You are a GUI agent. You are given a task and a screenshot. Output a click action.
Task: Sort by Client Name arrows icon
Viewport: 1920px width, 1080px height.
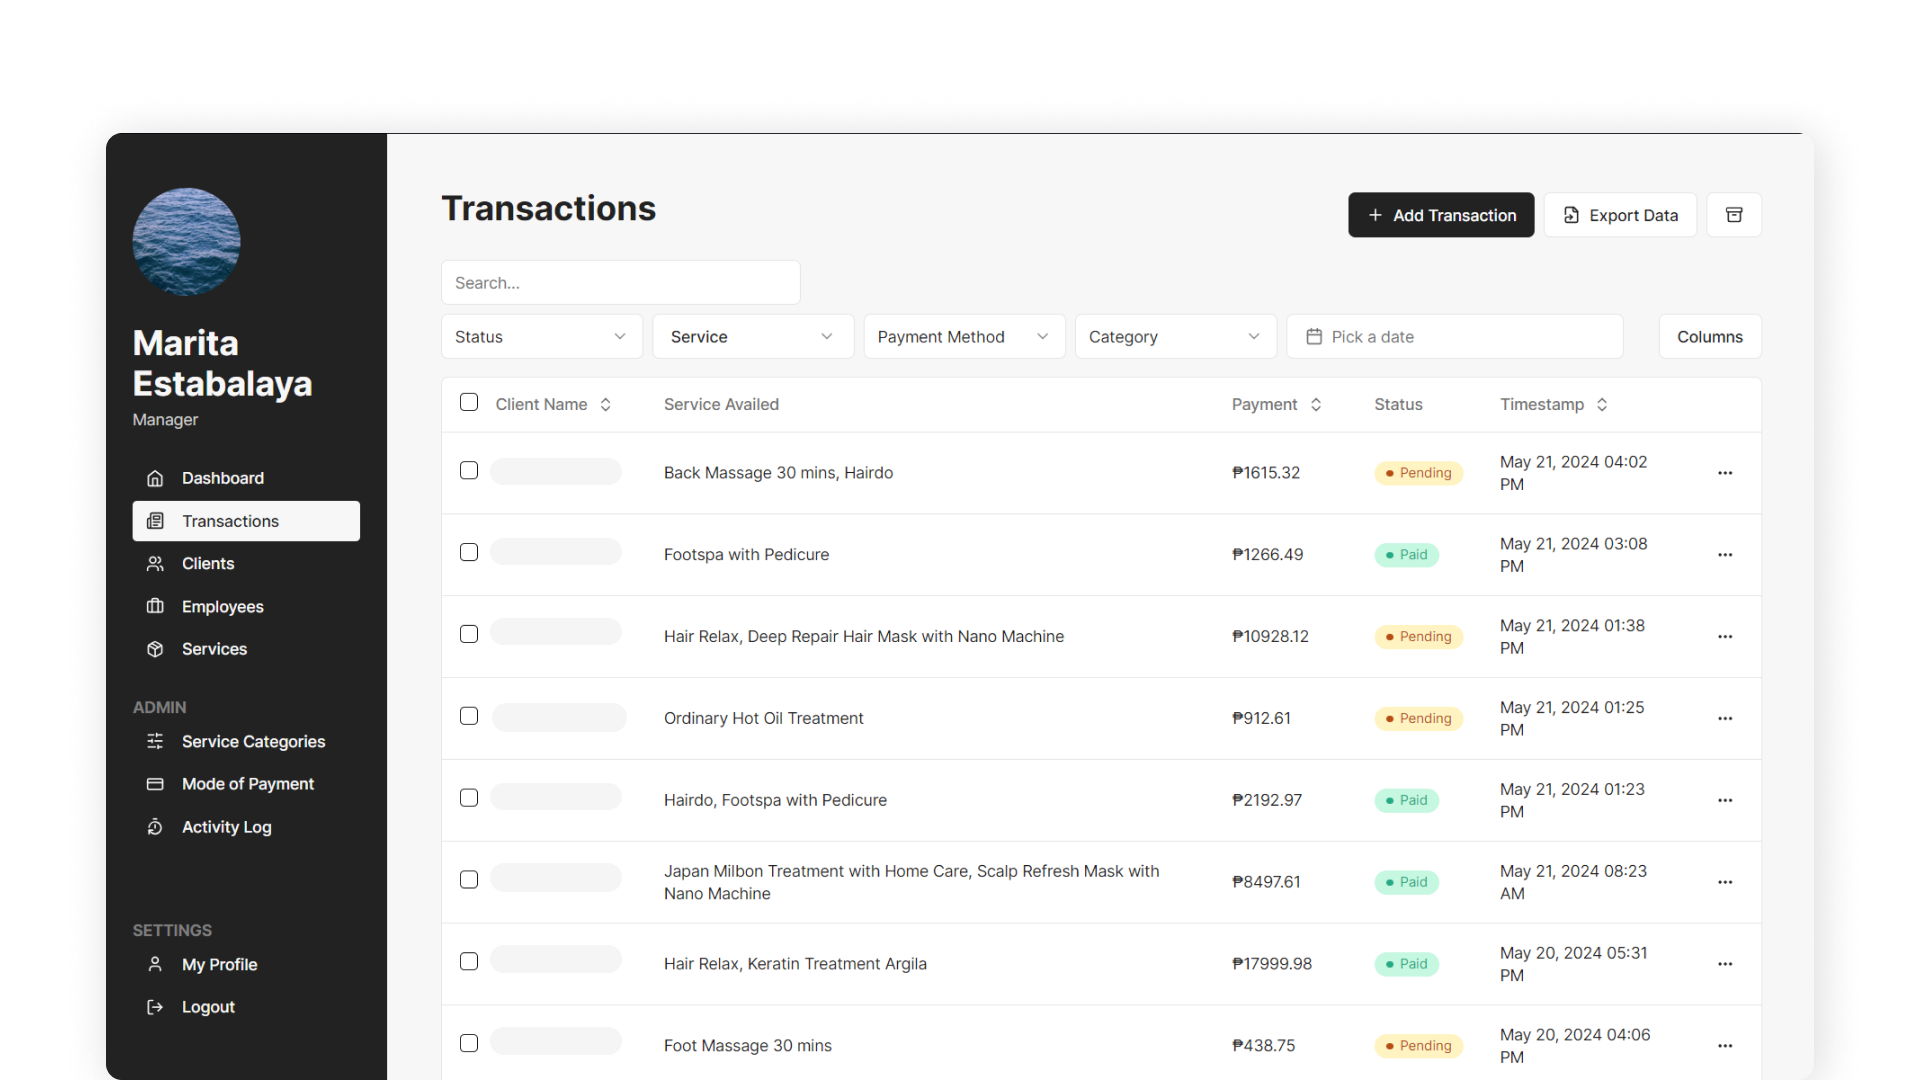(x=605, y=405)
